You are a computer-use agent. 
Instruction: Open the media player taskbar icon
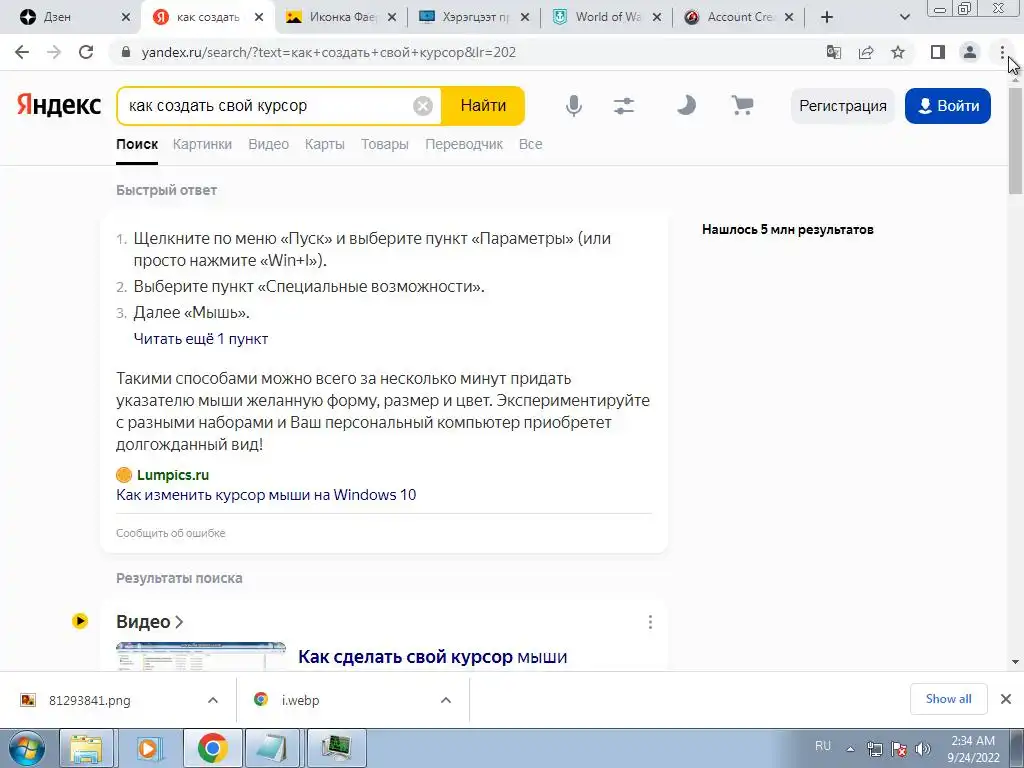(149, 748)
